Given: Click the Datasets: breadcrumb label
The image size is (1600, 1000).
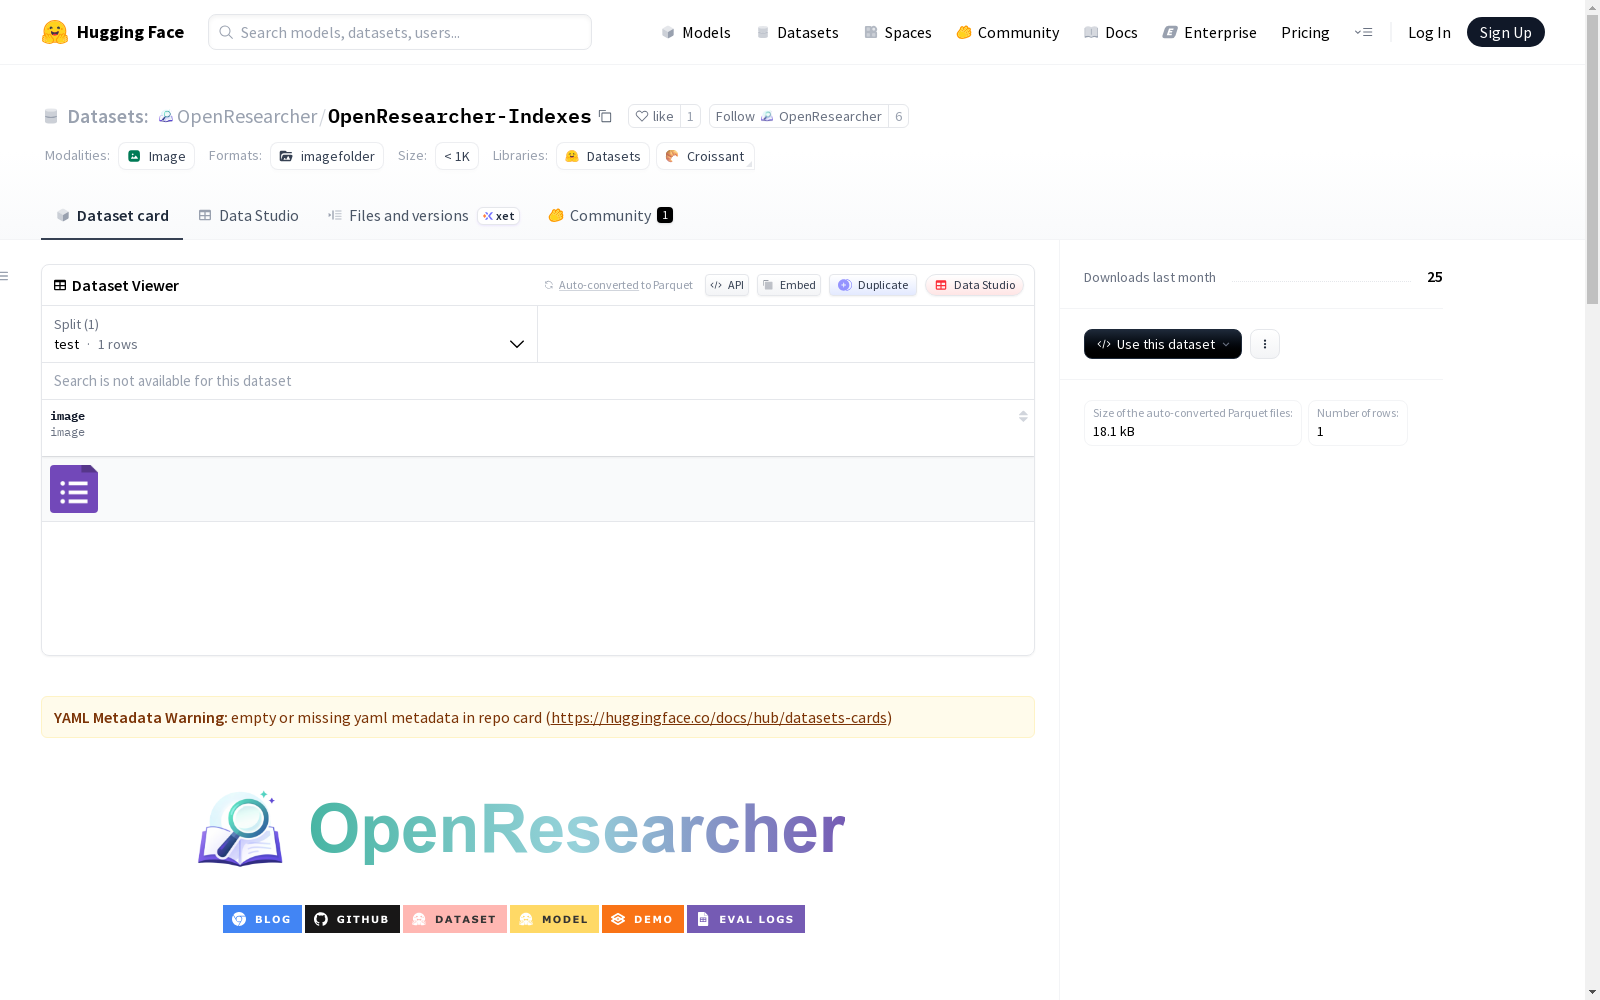Looking at the screenshot, I should [108, 116].
